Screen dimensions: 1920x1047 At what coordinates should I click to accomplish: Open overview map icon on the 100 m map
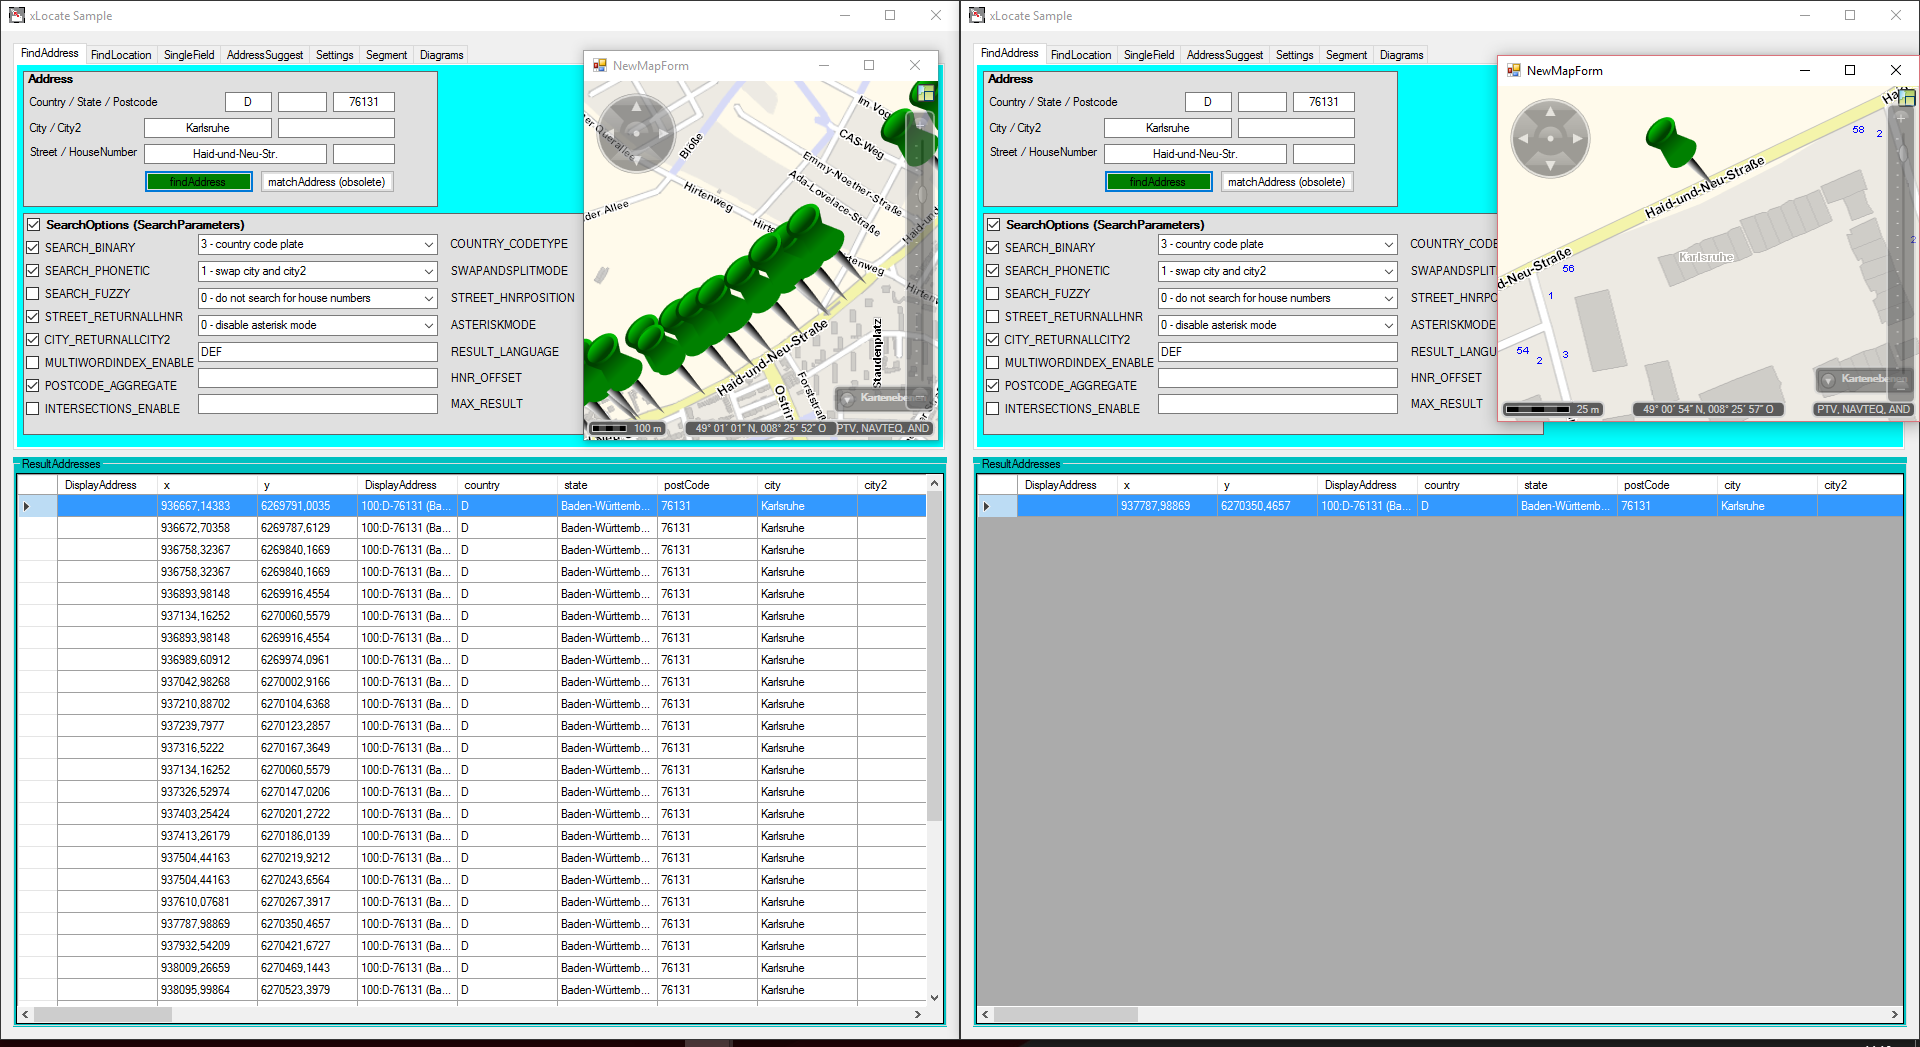pyautogui.click(x=926, y=93)
